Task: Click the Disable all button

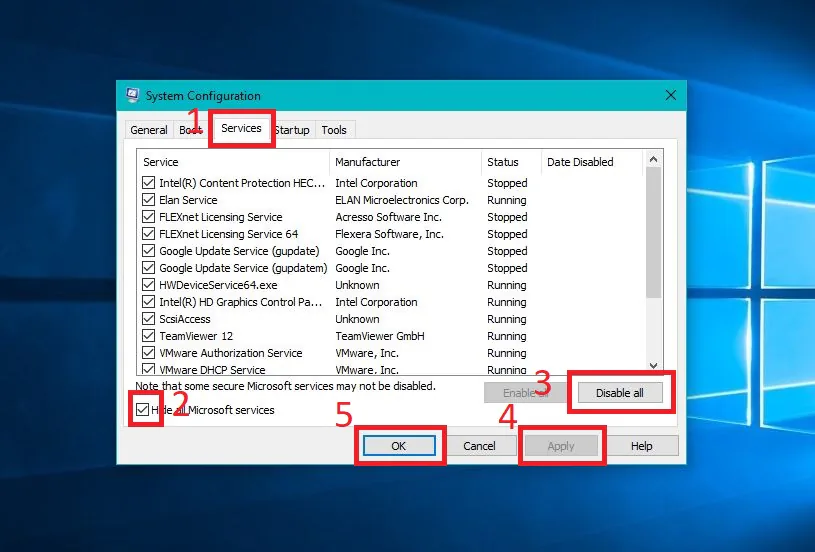Action: tap(620, 393)
